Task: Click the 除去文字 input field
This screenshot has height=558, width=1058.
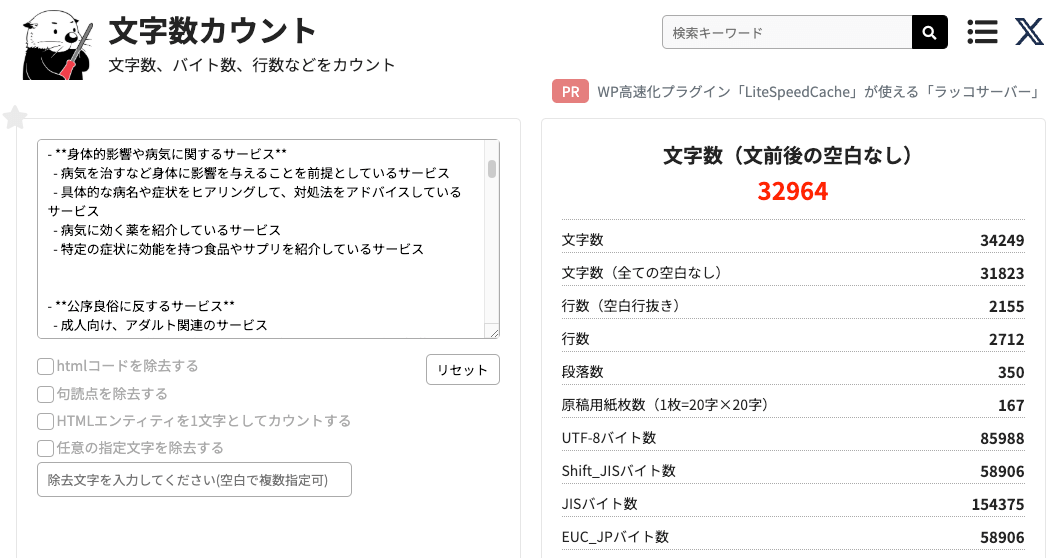Action: [x=194, y=479]
